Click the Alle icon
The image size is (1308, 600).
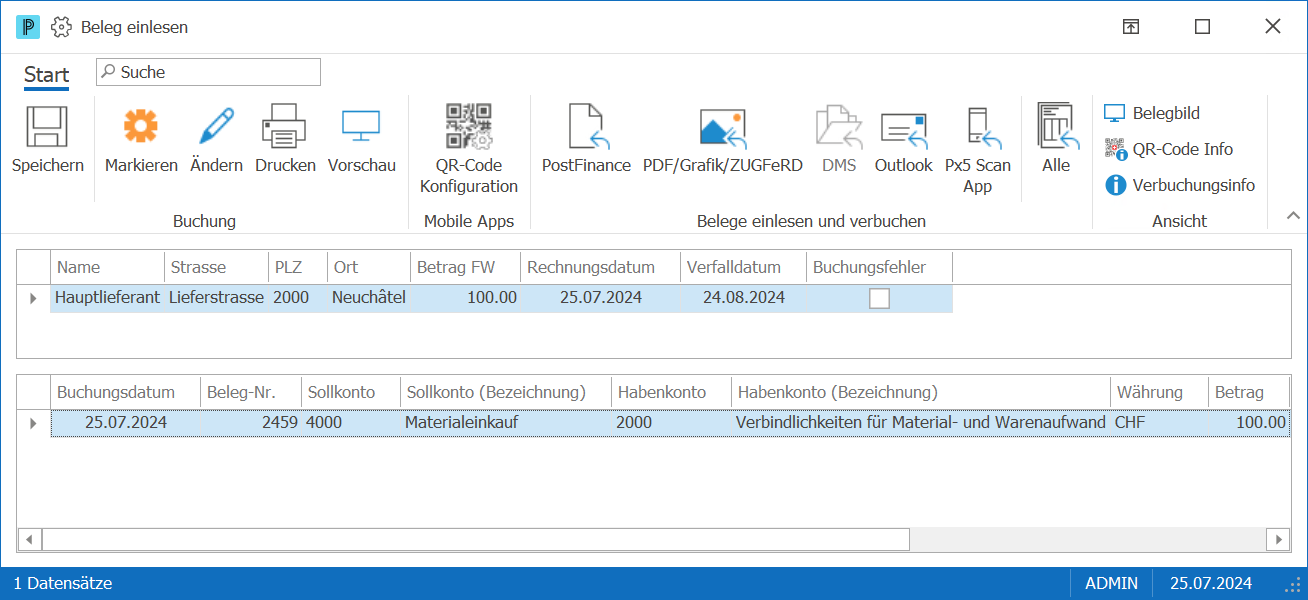1056,127
